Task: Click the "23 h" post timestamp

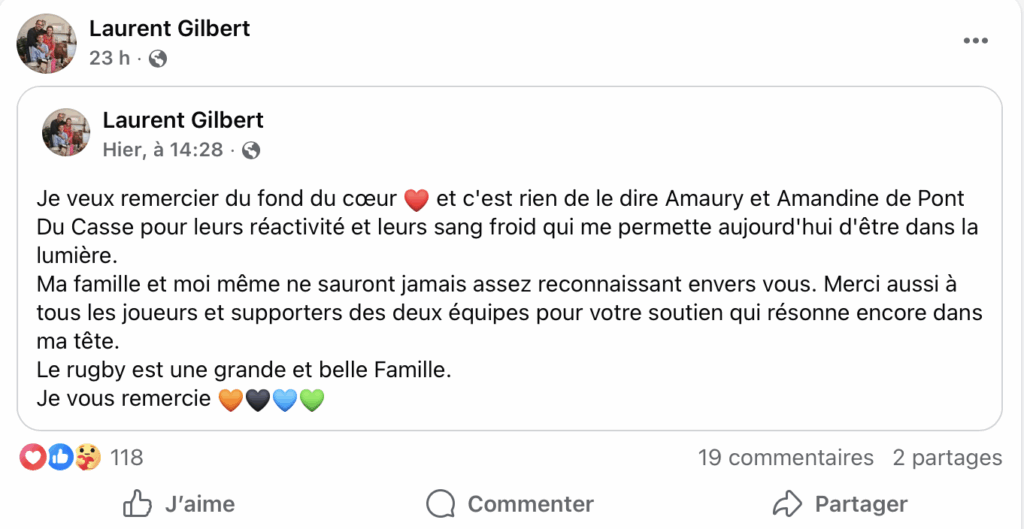Action: pos(109,58)
